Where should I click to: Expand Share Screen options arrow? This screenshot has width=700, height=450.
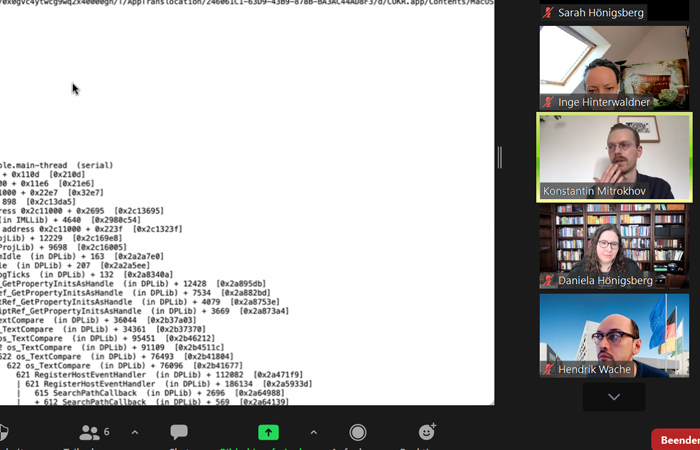[313, 432]
